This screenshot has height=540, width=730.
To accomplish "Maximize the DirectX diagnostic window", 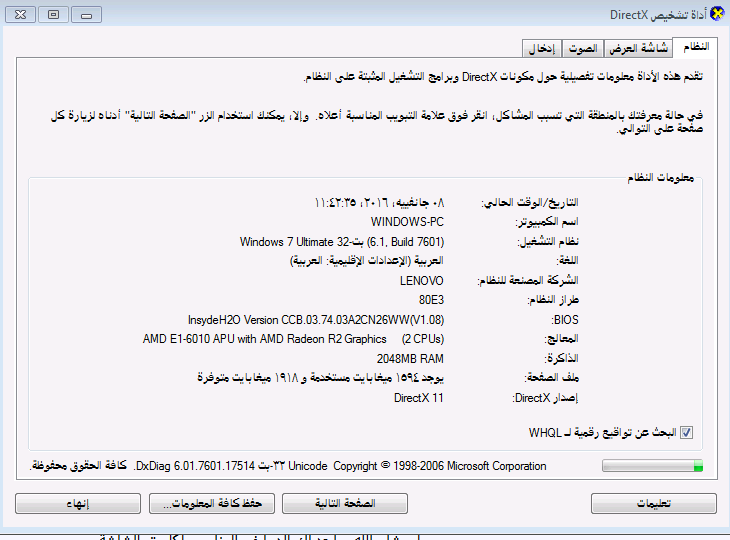I will (54, 15).
